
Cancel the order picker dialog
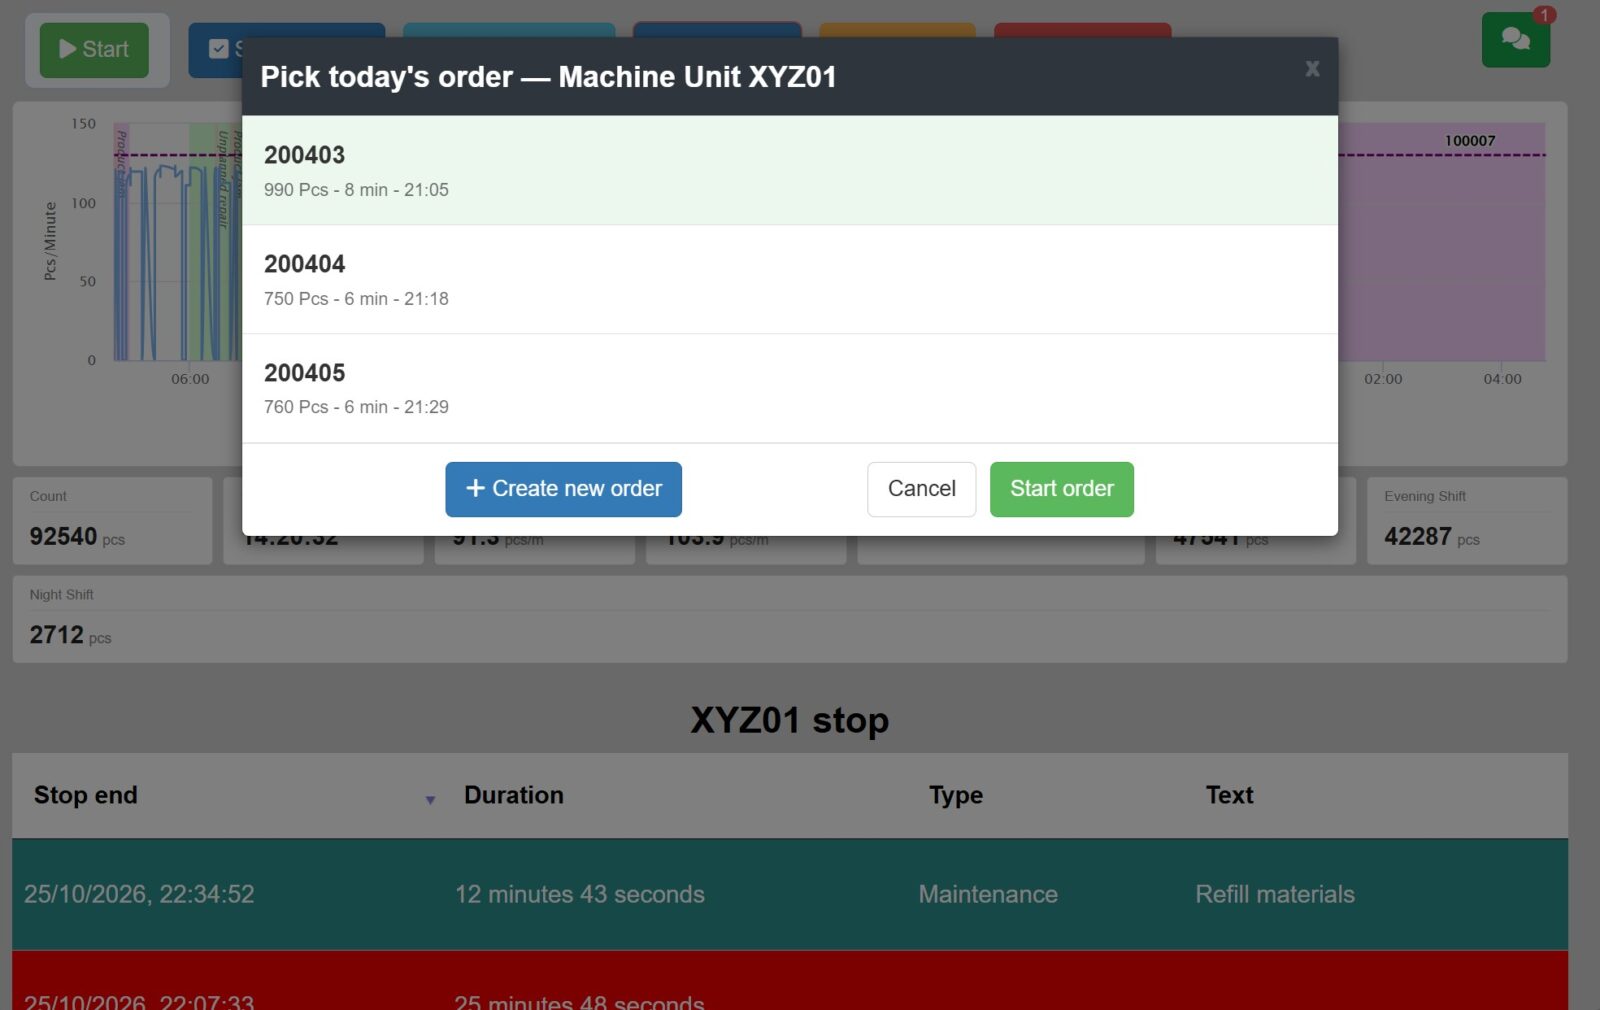click(x=921, y=489)
